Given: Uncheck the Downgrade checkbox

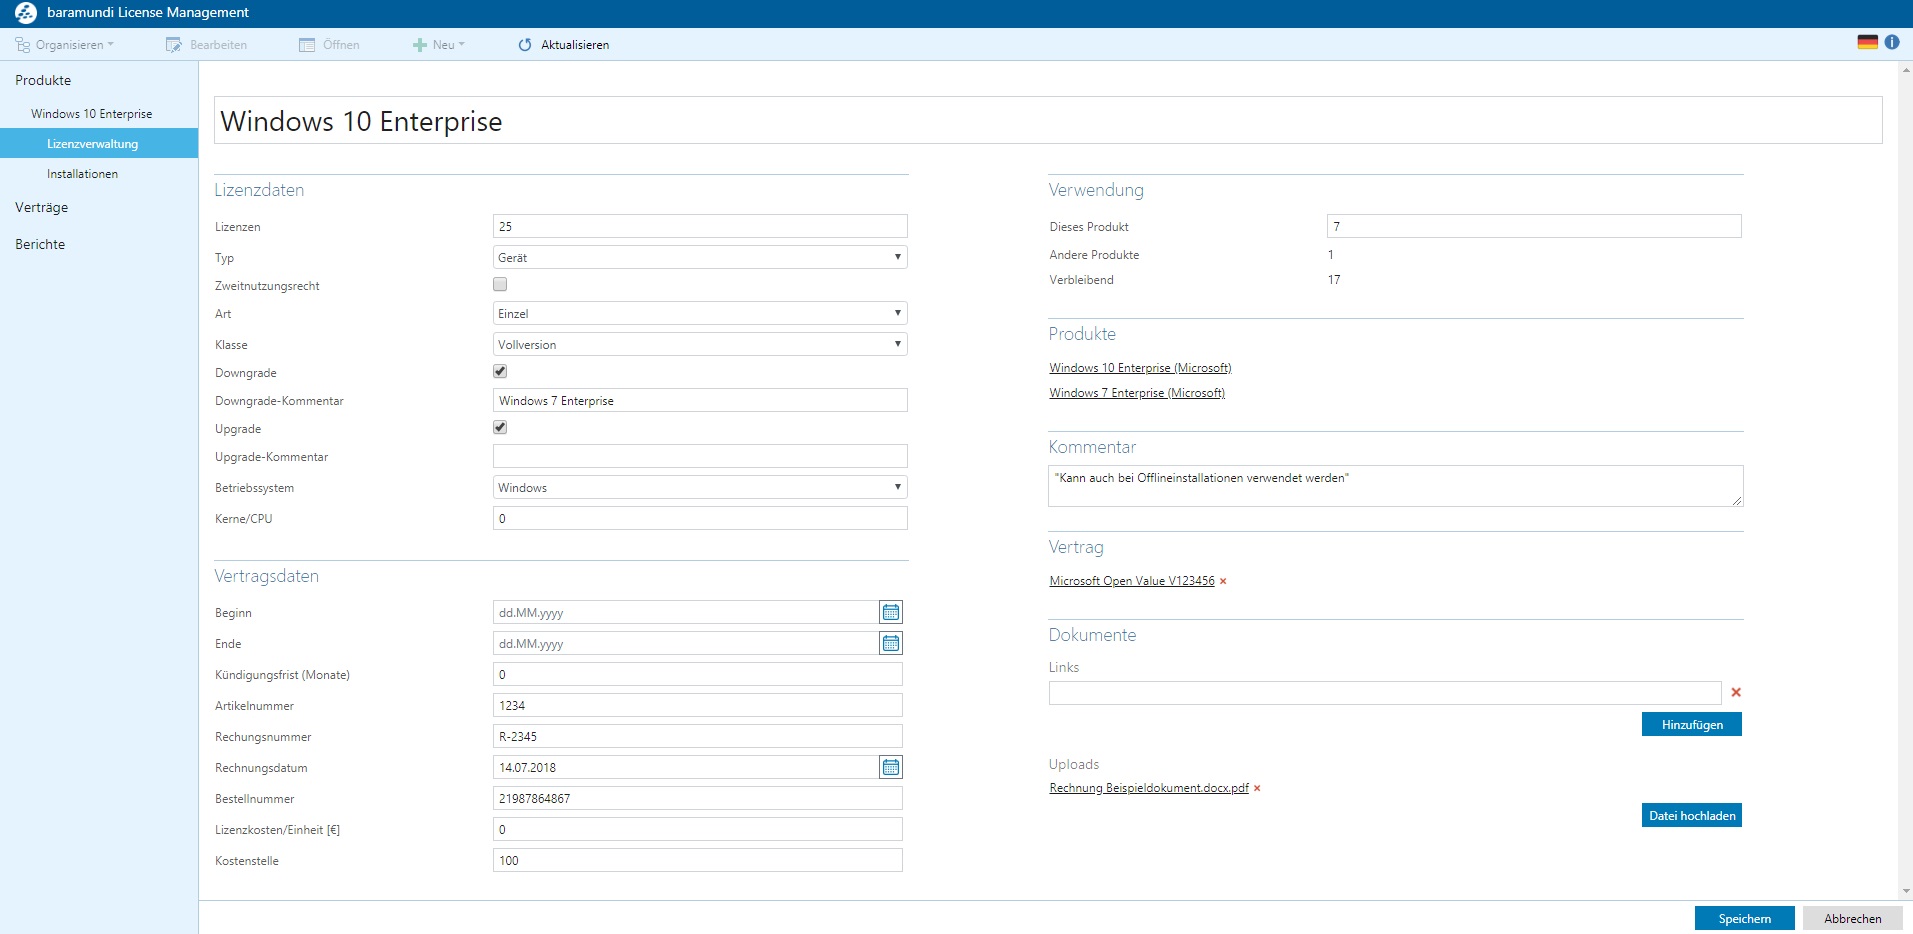Looking at the screenshot, I should tap(500, 371).
